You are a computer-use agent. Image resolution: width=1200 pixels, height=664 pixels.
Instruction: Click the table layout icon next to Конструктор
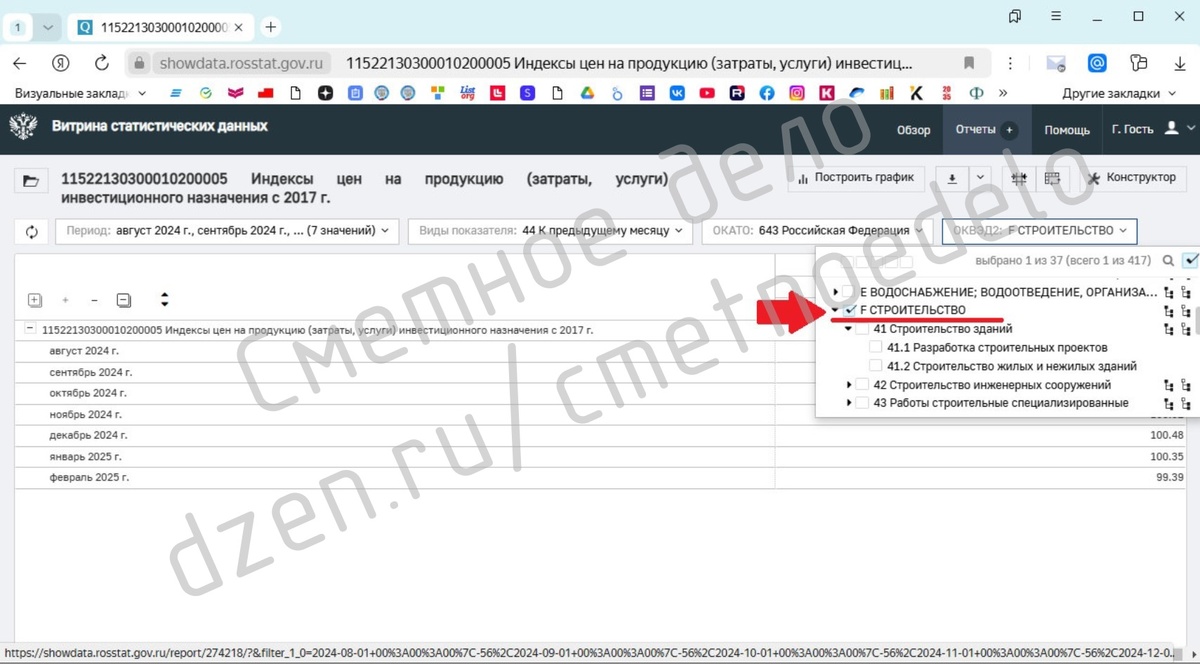tap(1052, 178)
